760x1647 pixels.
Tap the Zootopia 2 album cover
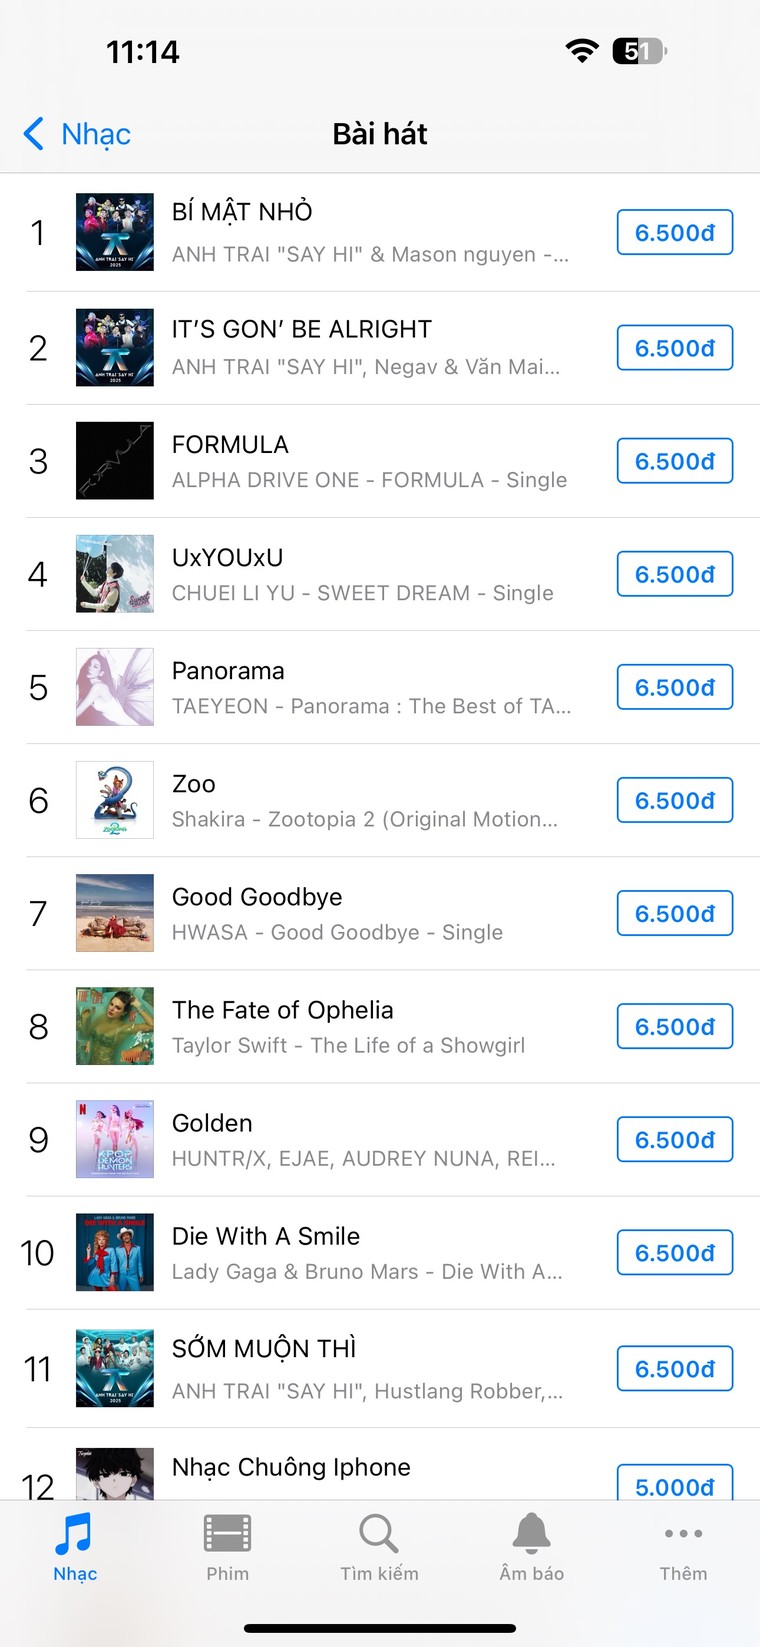click(x=115, y=800)
